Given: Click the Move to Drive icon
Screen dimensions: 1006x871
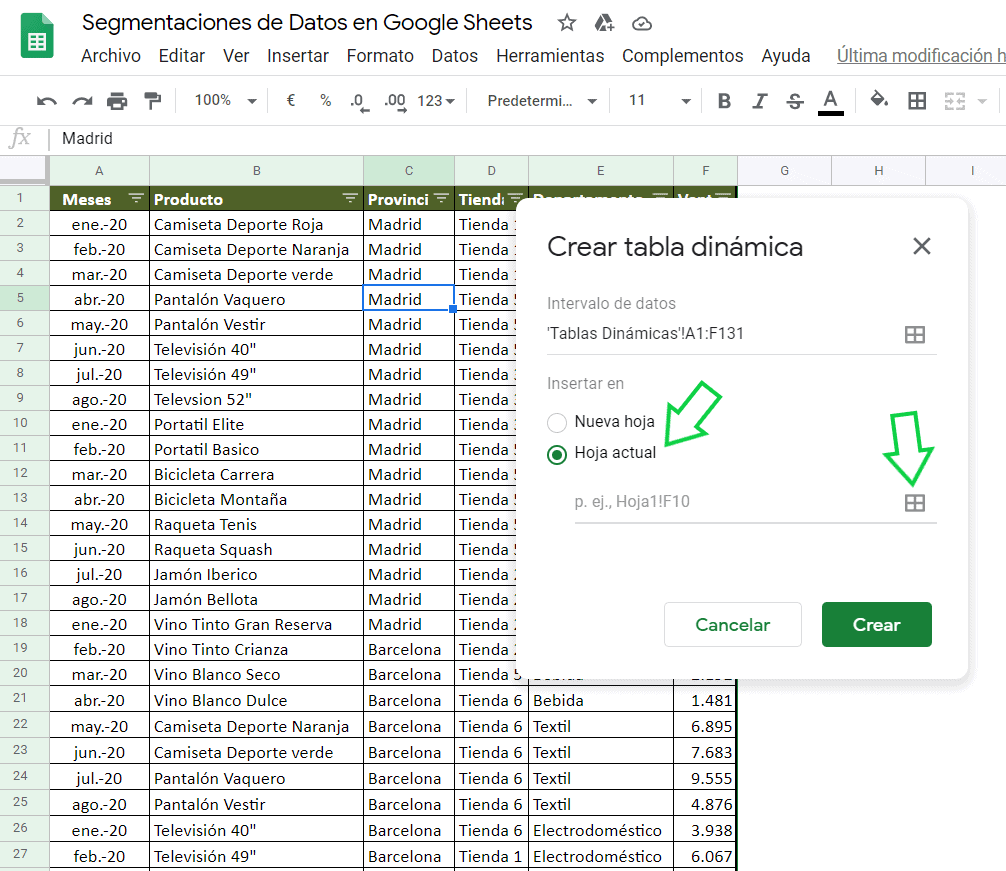Looking at the screenshot, I should pyautogui.click(x=604, y=23).
